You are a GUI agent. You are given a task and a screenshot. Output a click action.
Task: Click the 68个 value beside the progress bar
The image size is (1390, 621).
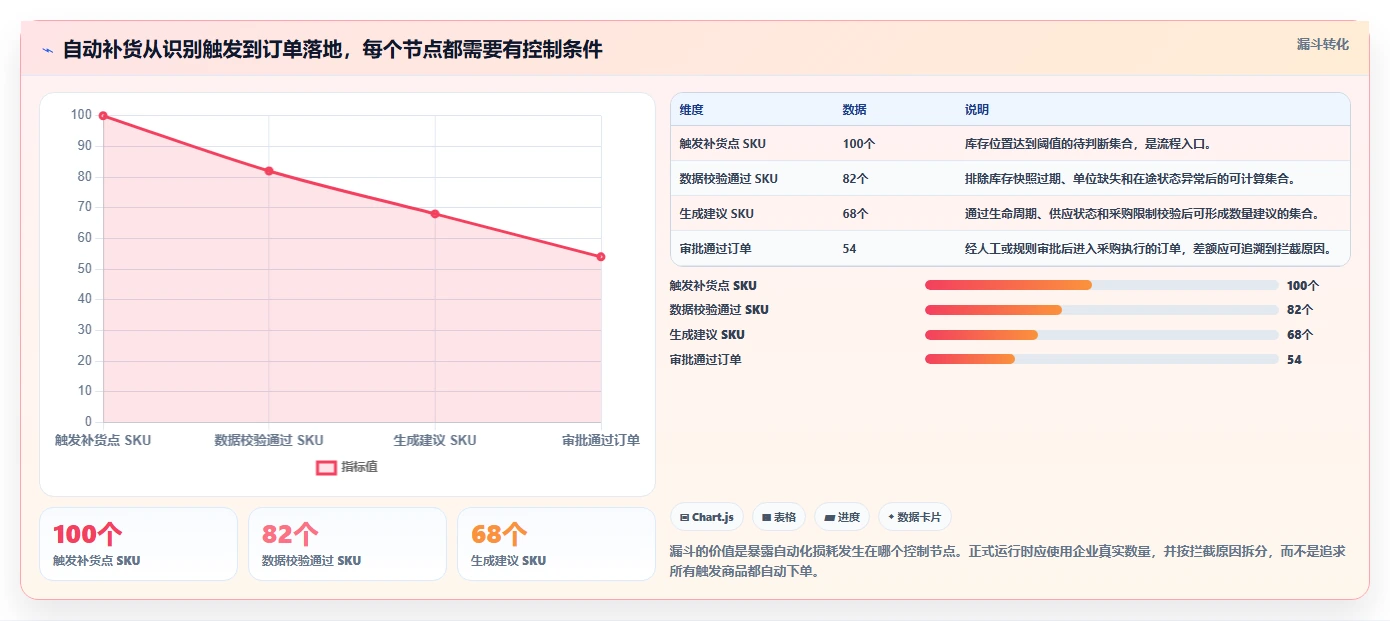[x=1300, y=335]
